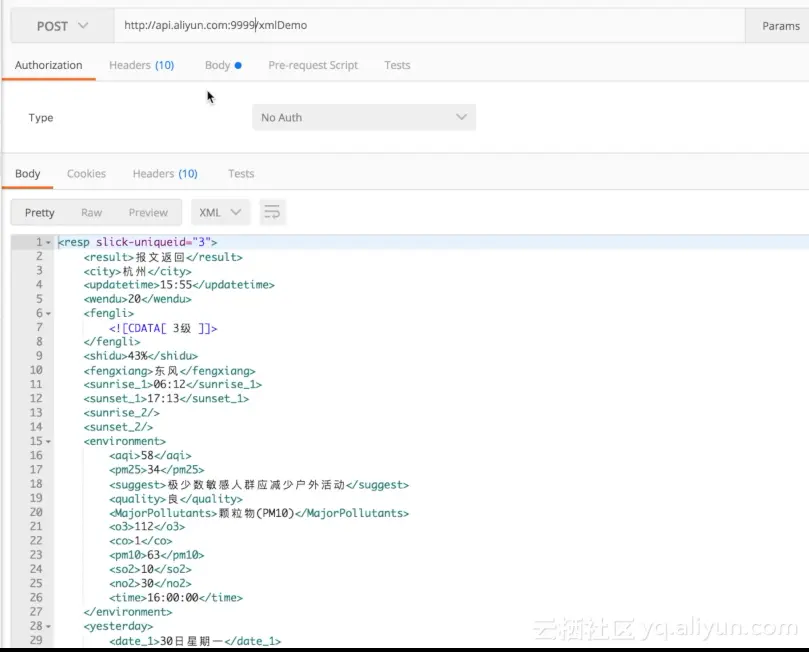Toggle the line wrap icon
This screenshot has width=809, height=652.
272,212
